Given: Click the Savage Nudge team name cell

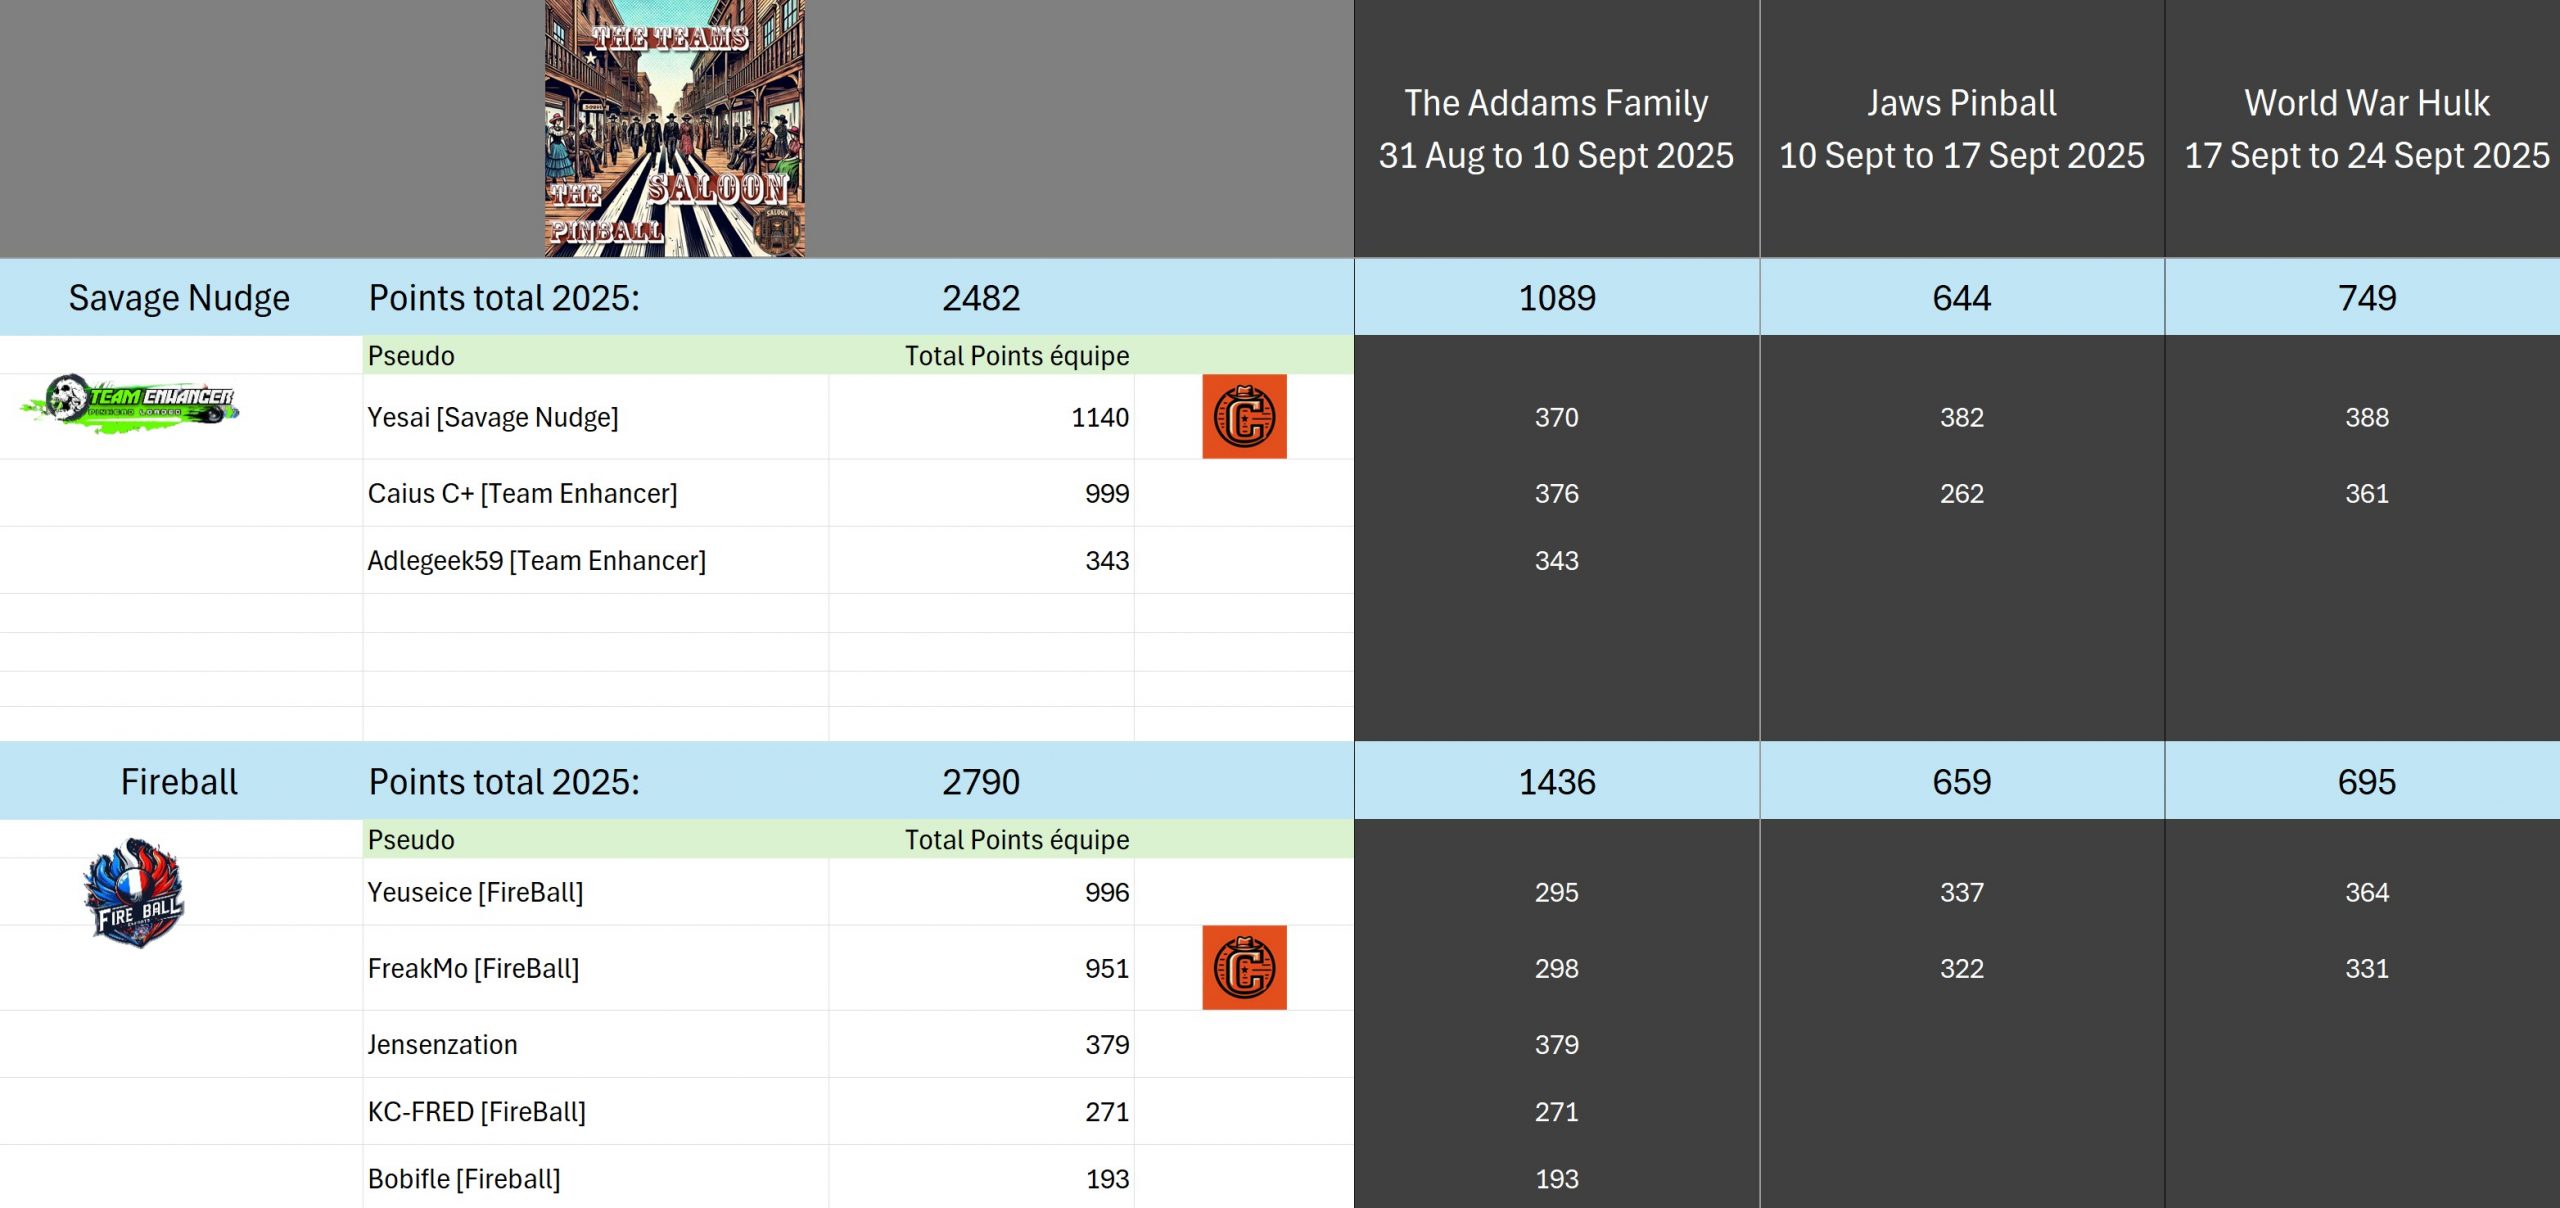Looking at the screenshot, I should click(x=179, y=298).
